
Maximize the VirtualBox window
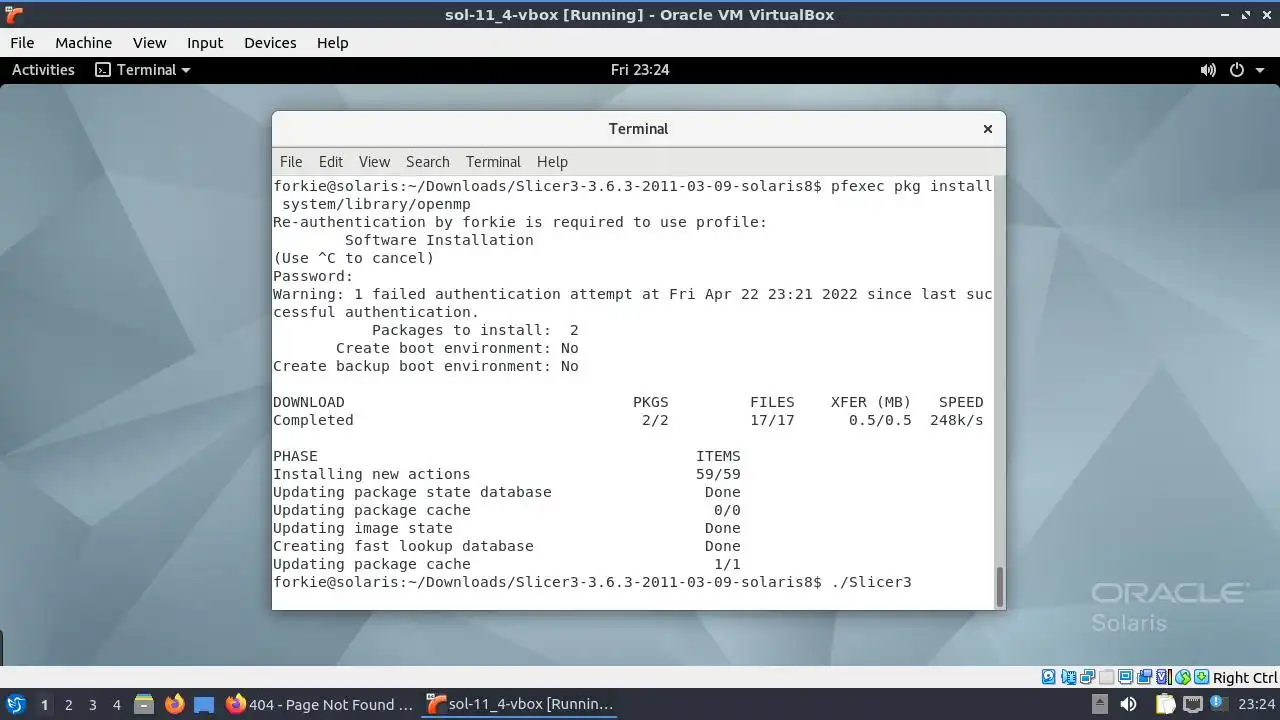[x=1246, y=15]
